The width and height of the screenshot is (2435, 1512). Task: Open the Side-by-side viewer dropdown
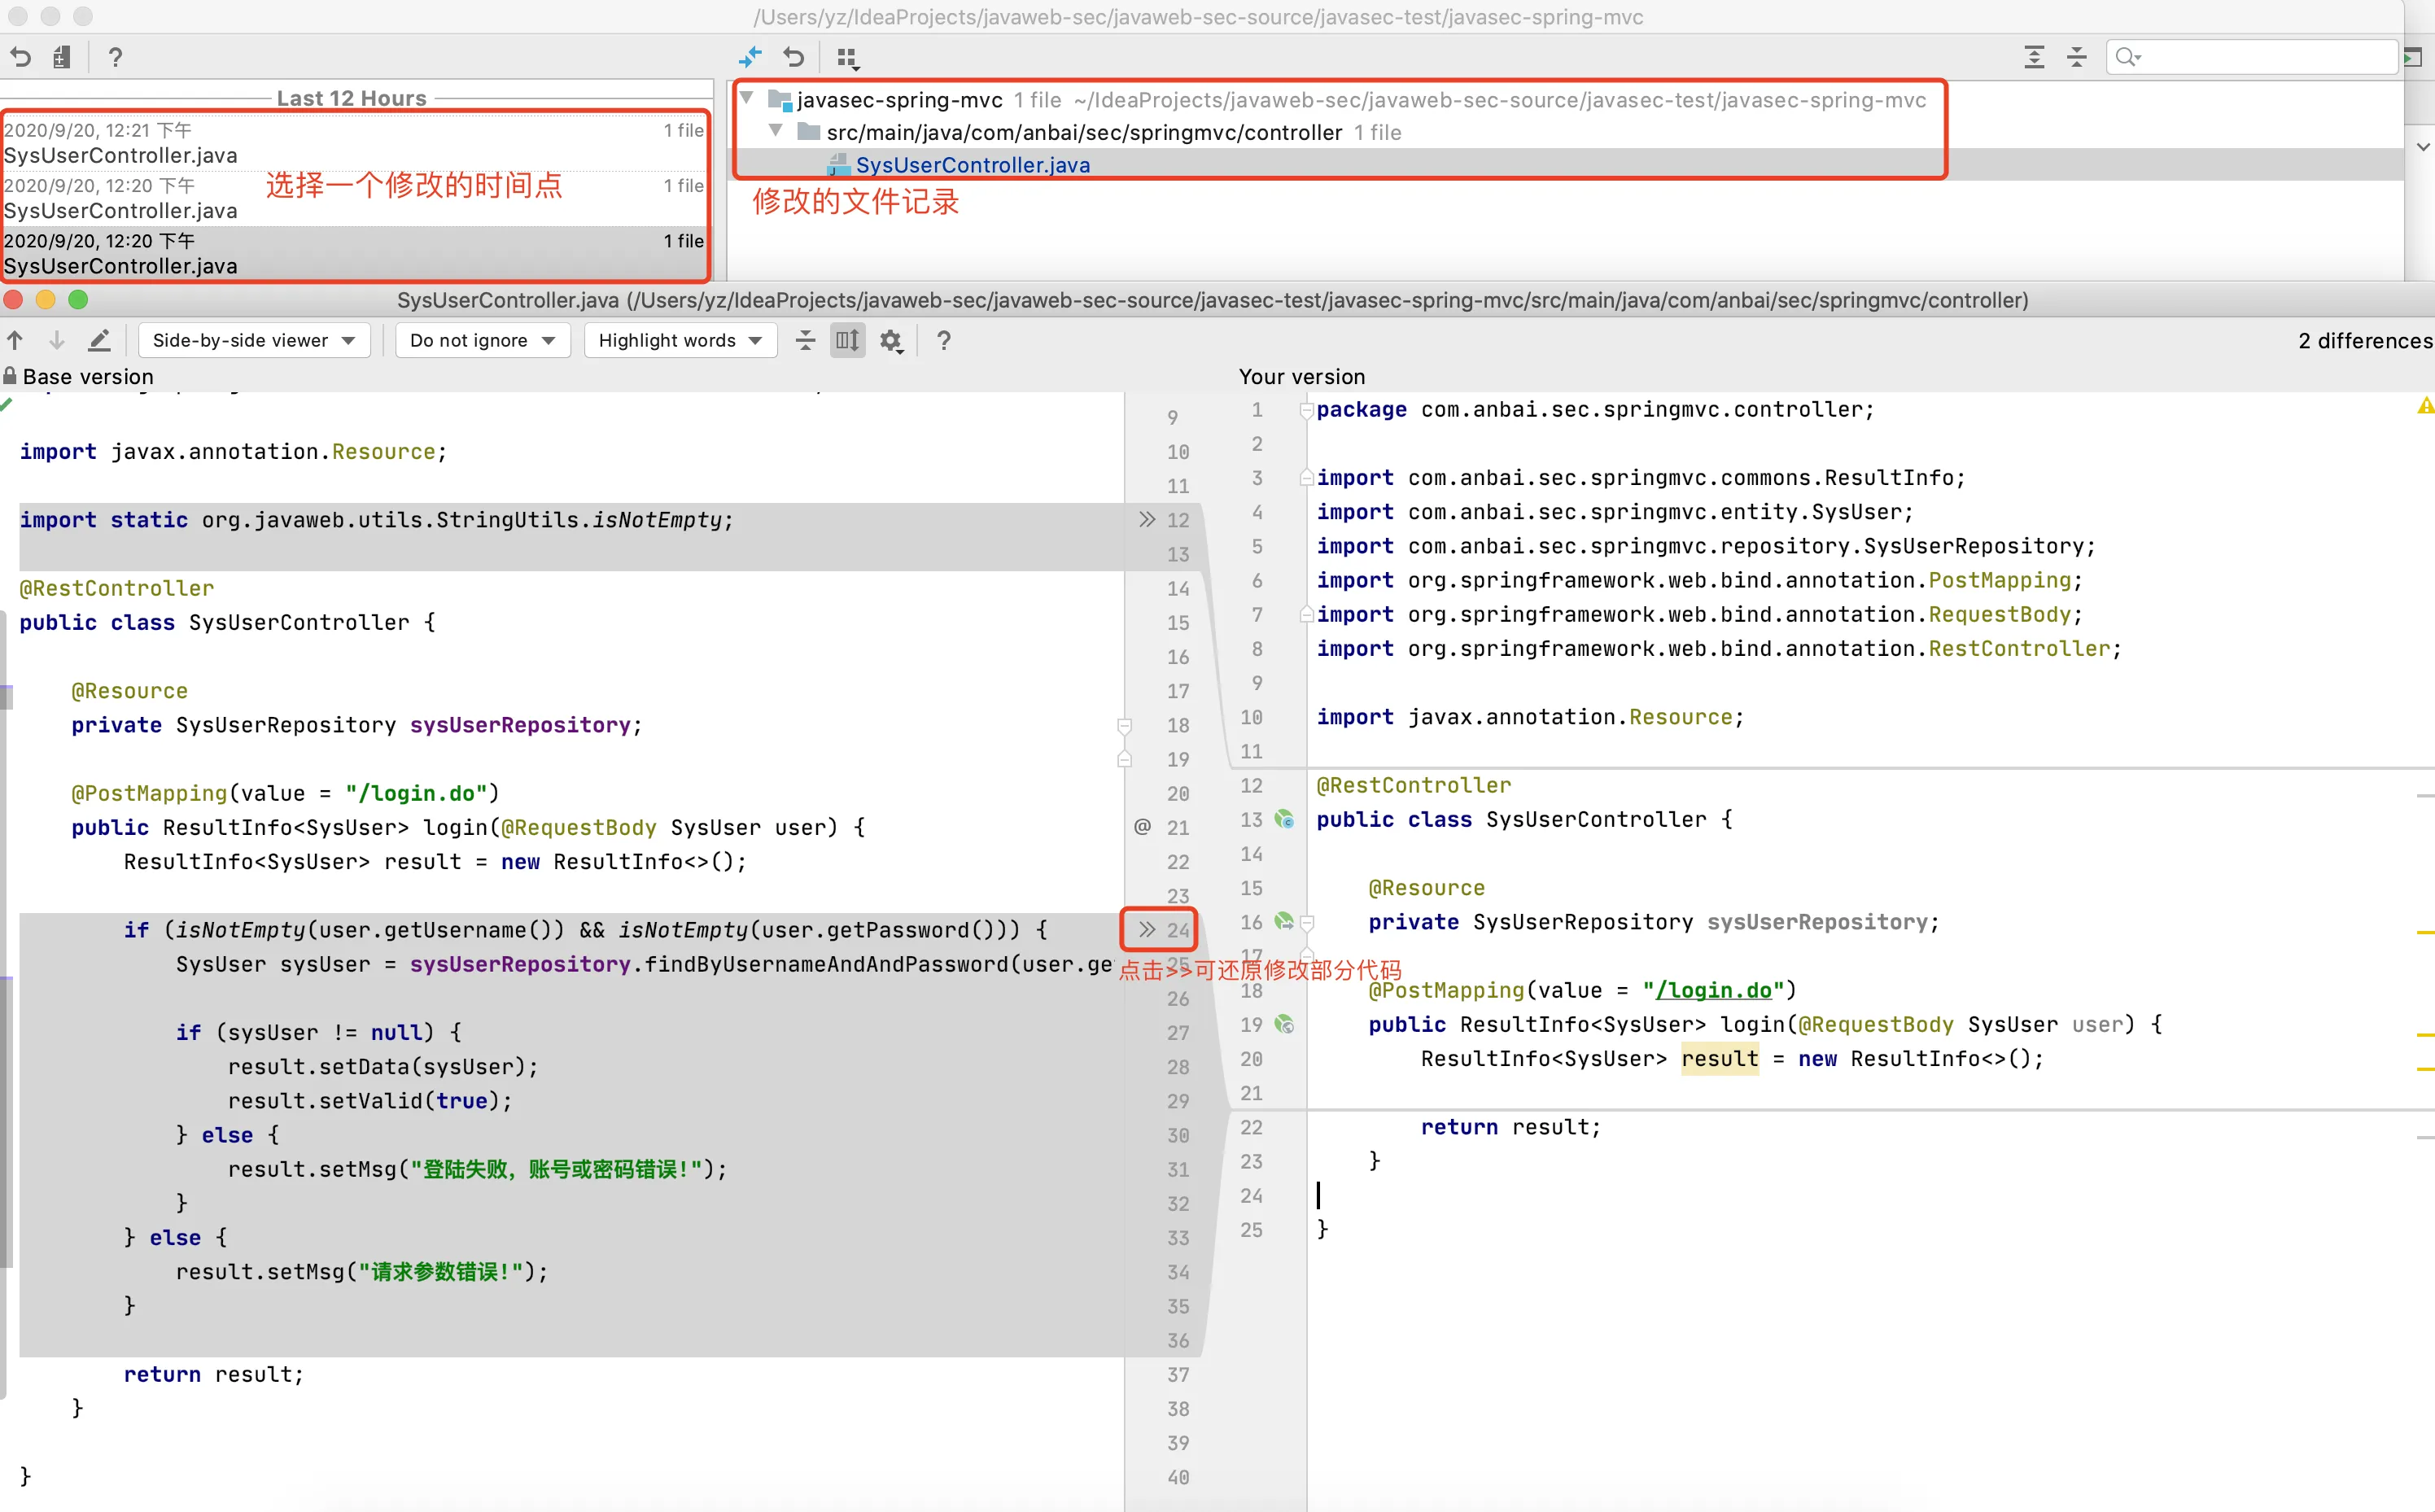click(x=254, y=341)
